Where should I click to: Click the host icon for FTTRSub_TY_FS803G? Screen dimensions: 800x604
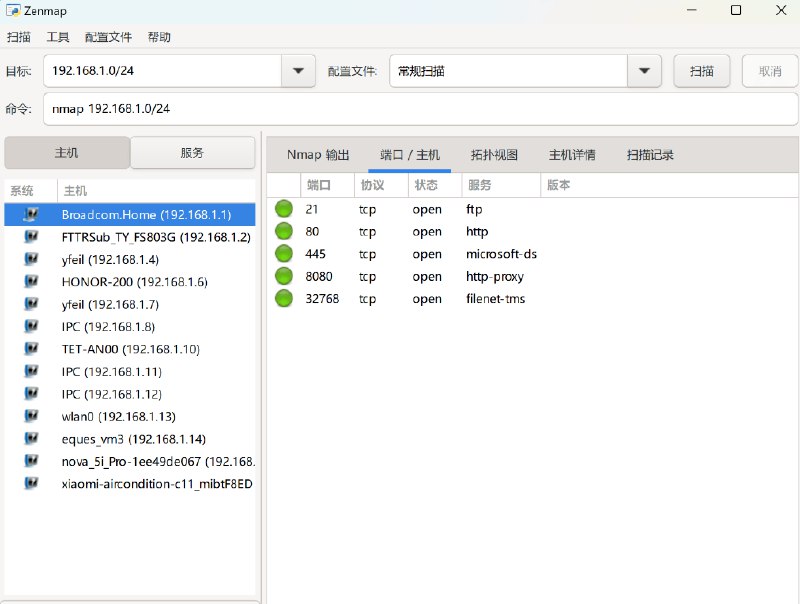(x=30, y=236)
